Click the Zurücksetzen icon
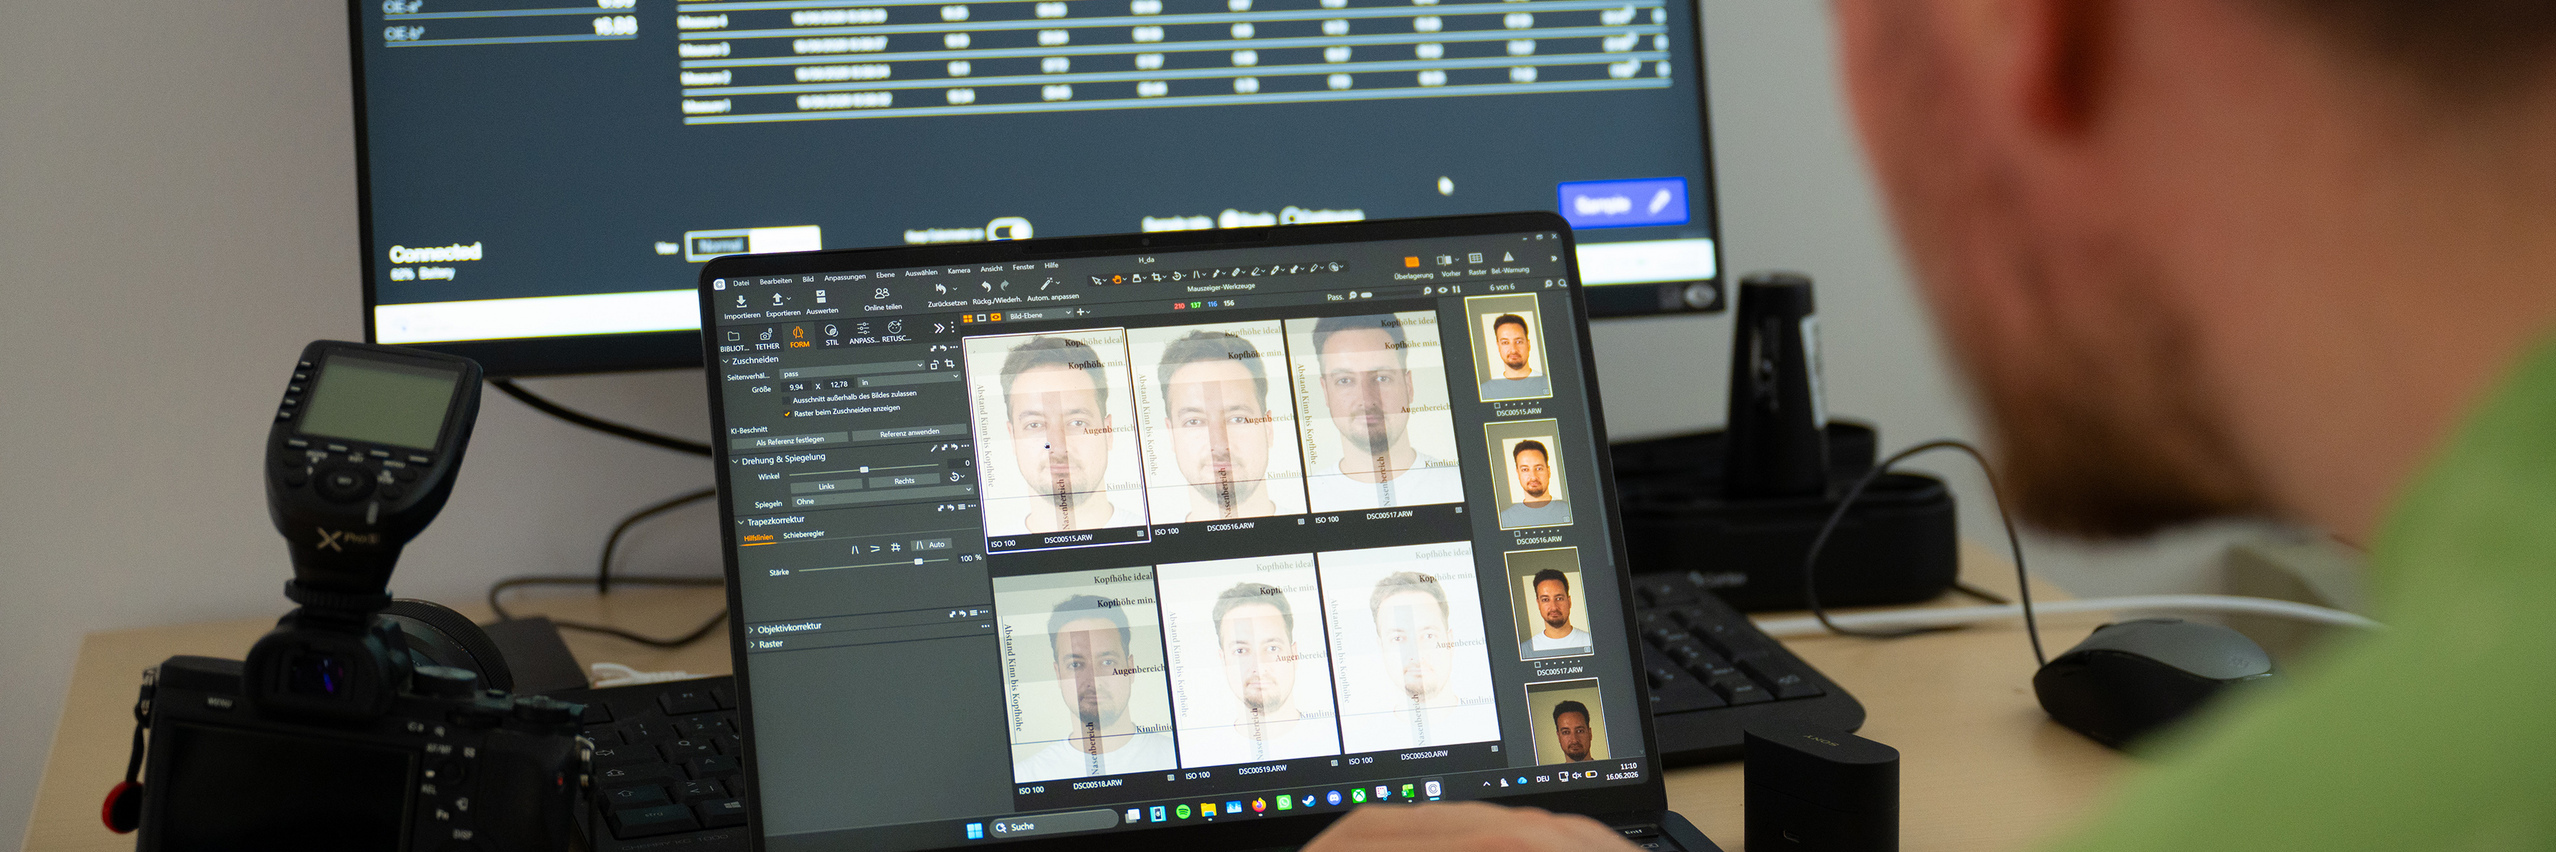This screenshot has width=2556, height=852. (941, 289)
